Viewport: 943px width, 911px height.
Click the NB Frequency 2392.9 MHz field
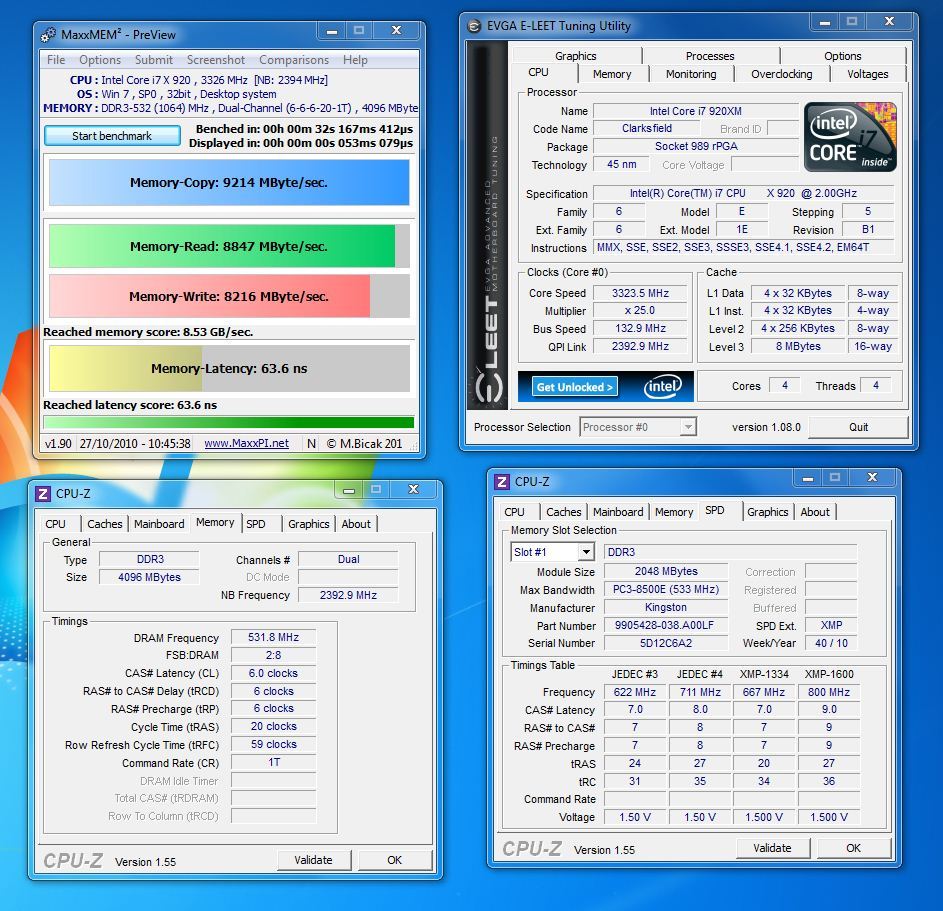348,595
